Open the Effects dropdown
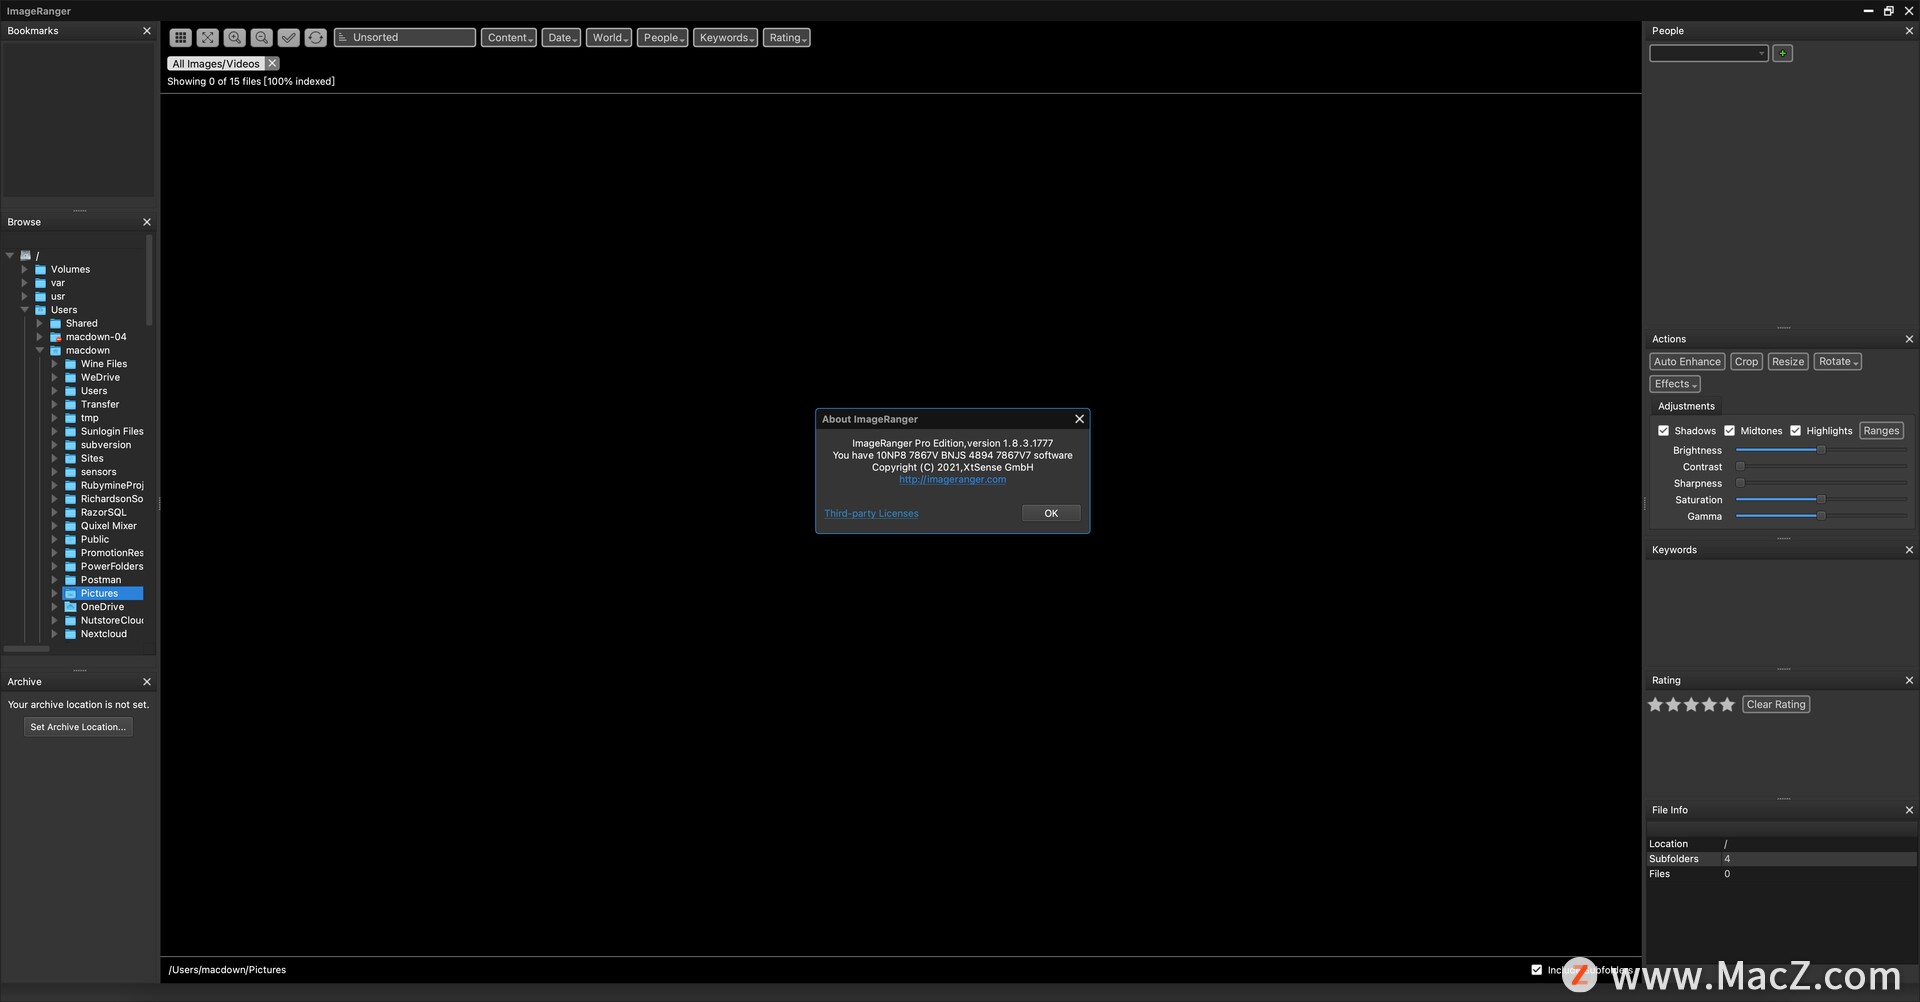 [1675, 384]
